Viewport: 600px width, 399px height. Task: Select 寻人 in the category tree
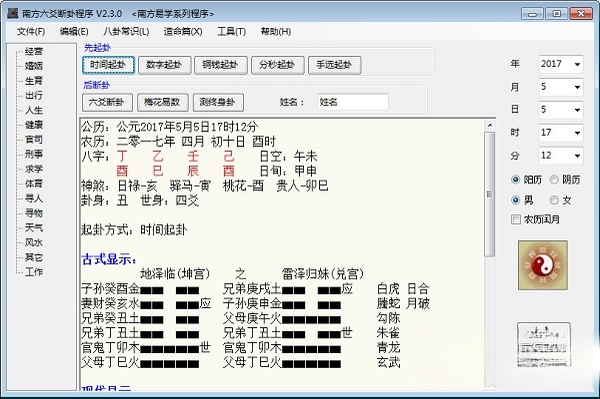pyautogui.click(x=34, y=198)
